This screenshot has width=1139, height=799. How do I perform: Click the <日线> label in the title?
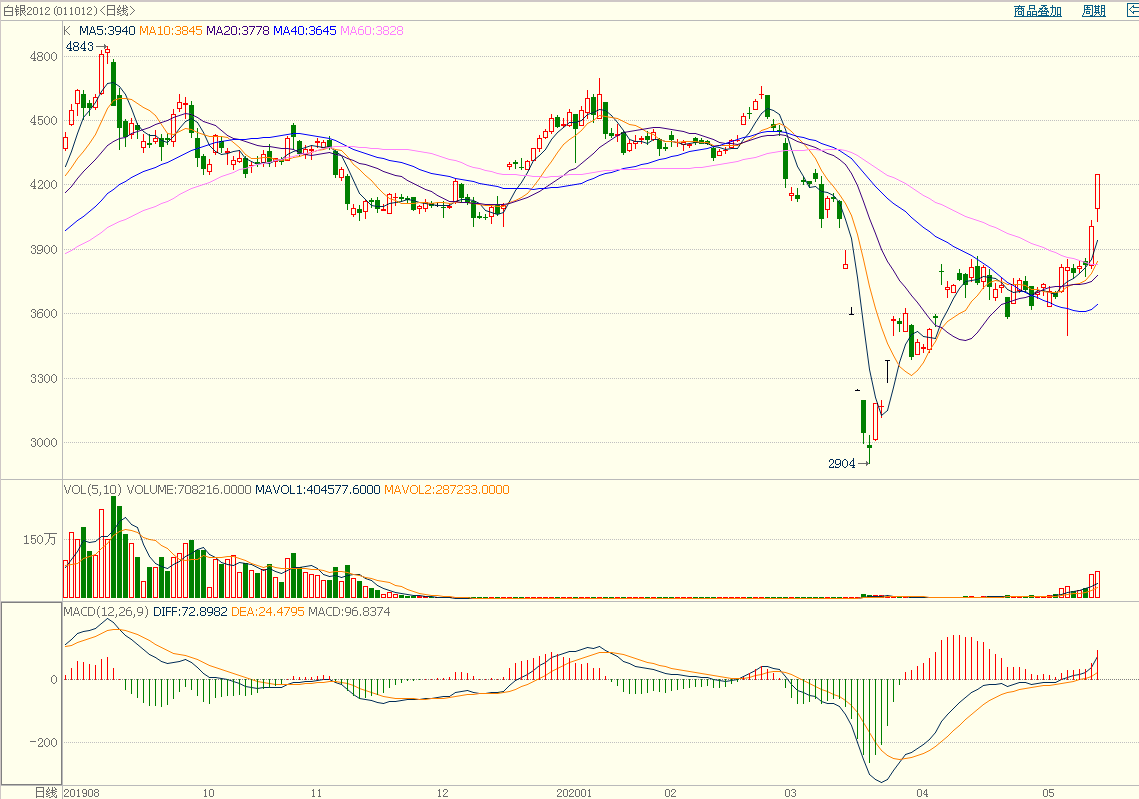click(x=118, y=11)
